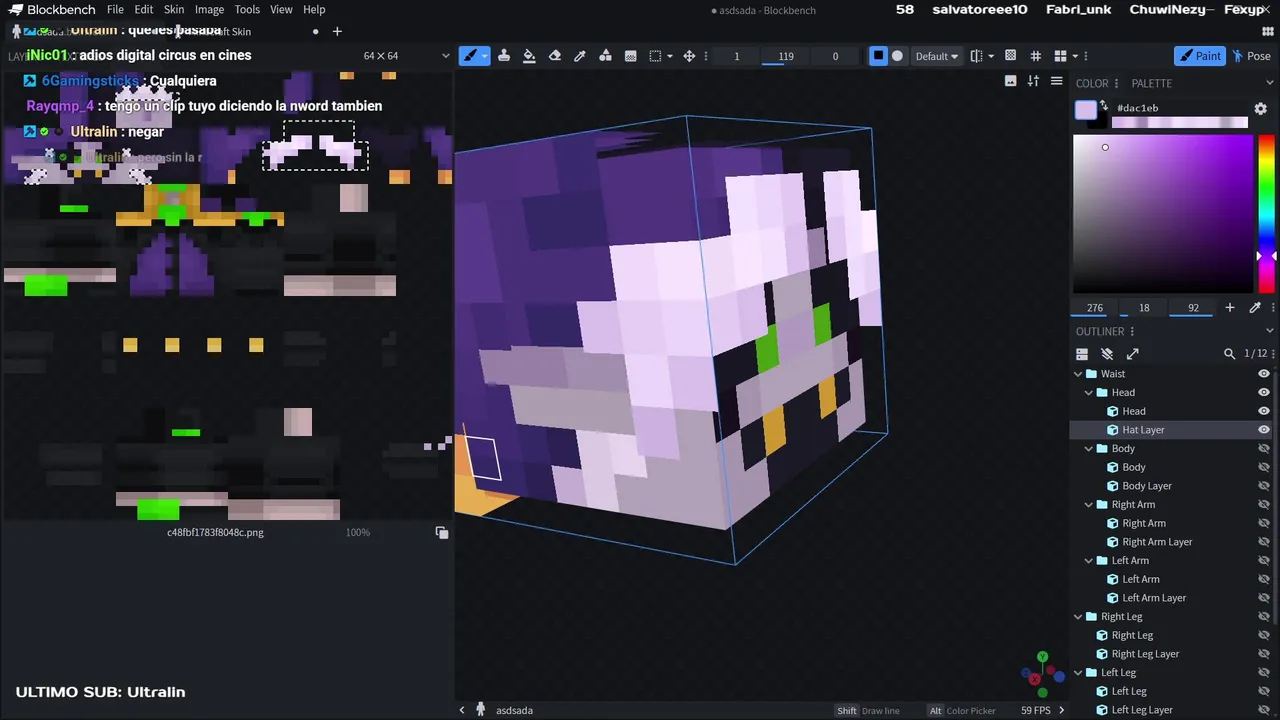
Task: Select the Paint Brush tool
Action: 469,56
